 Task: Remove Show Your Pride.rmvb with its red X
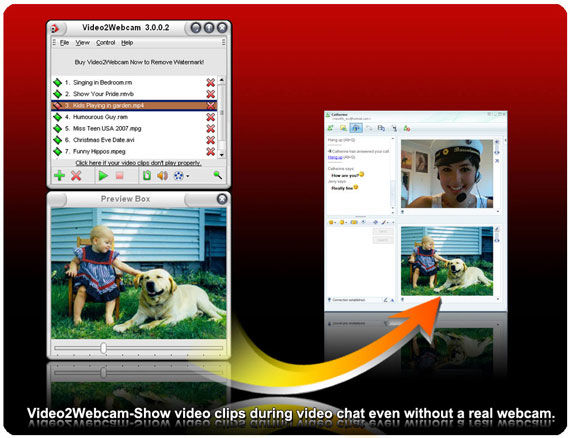point(210,94)
